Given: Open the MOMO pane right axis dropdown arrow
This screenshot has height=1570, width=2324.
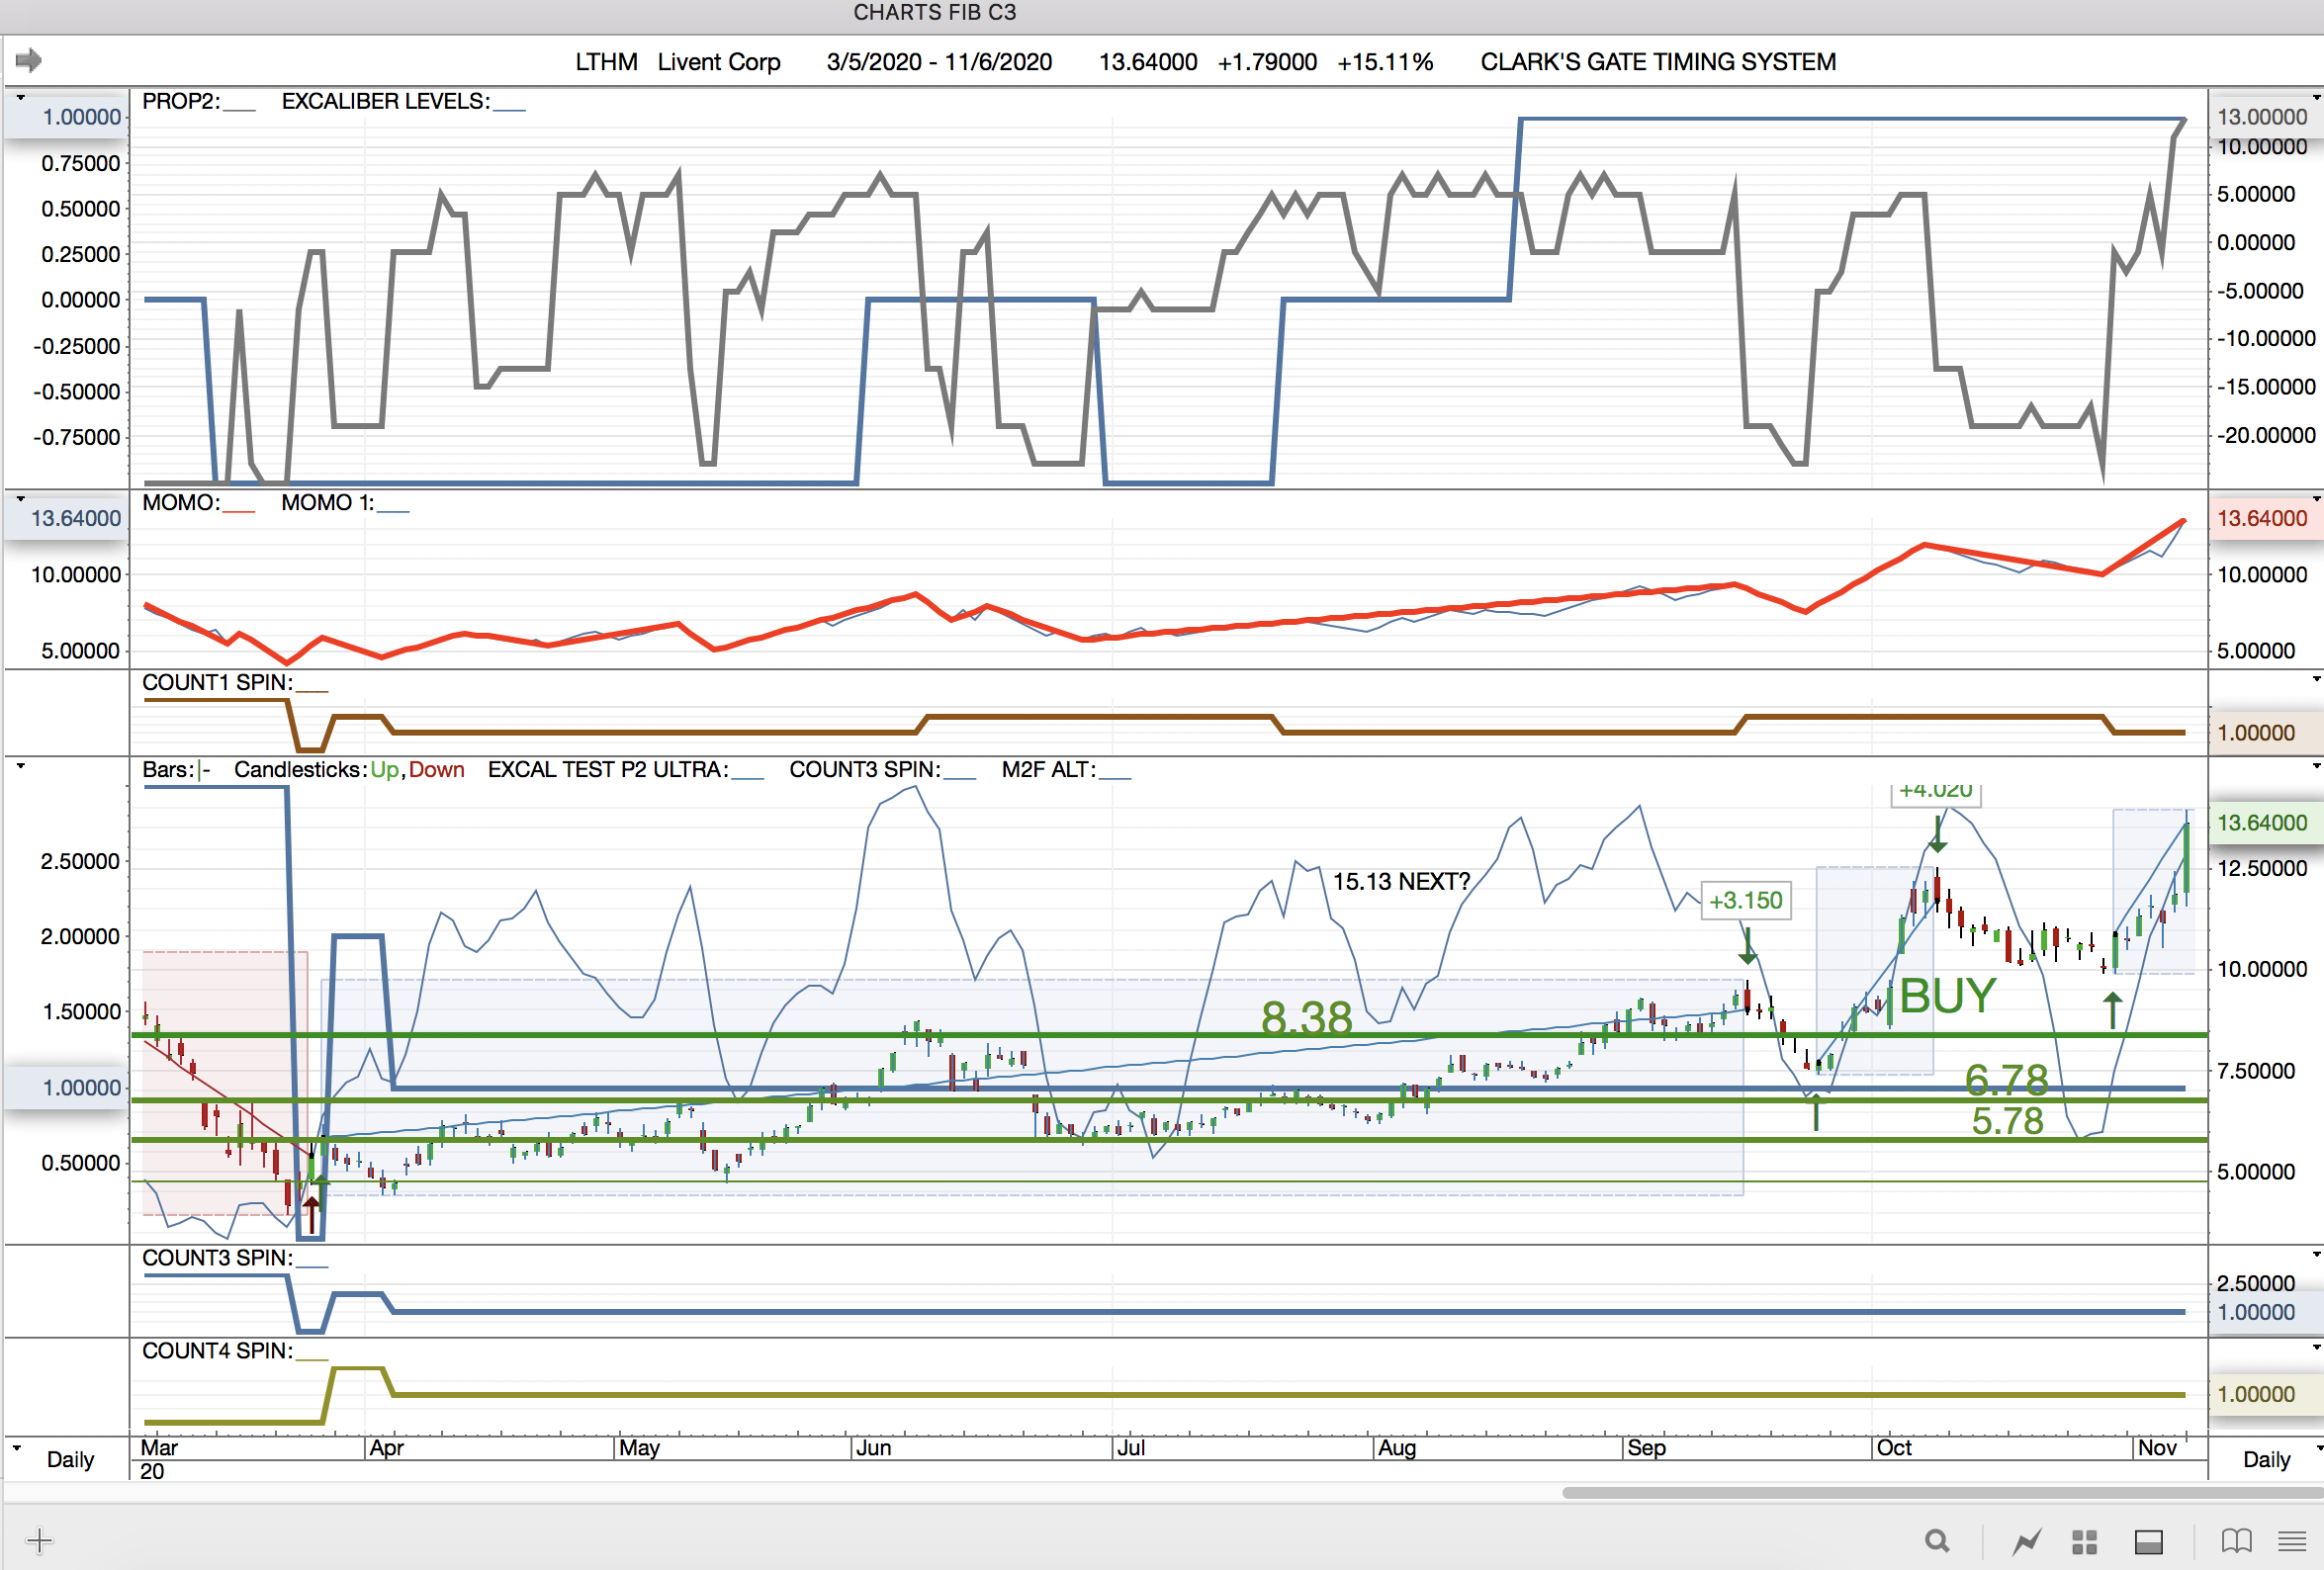Looking at the screenshot, I should (x=2316, y=498).
